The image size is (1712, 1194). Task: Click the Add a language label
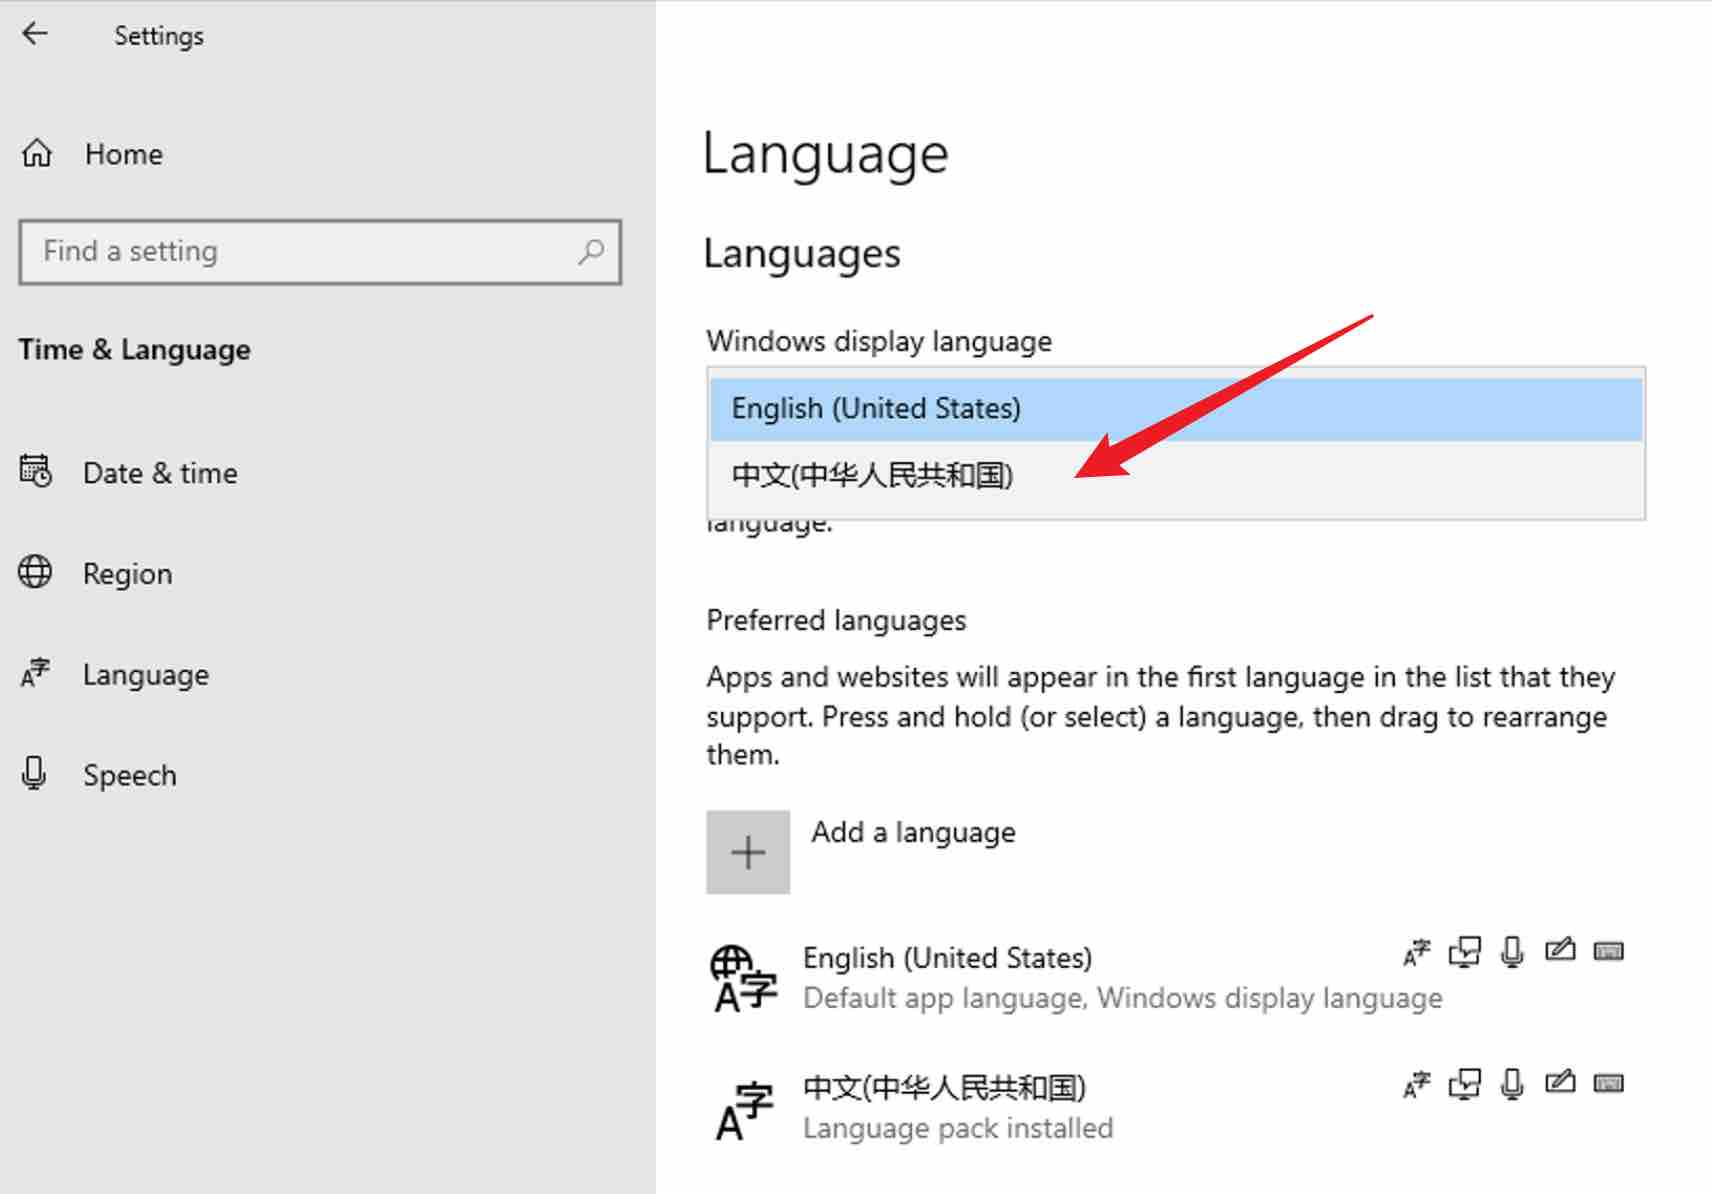(x=913, y=832)
